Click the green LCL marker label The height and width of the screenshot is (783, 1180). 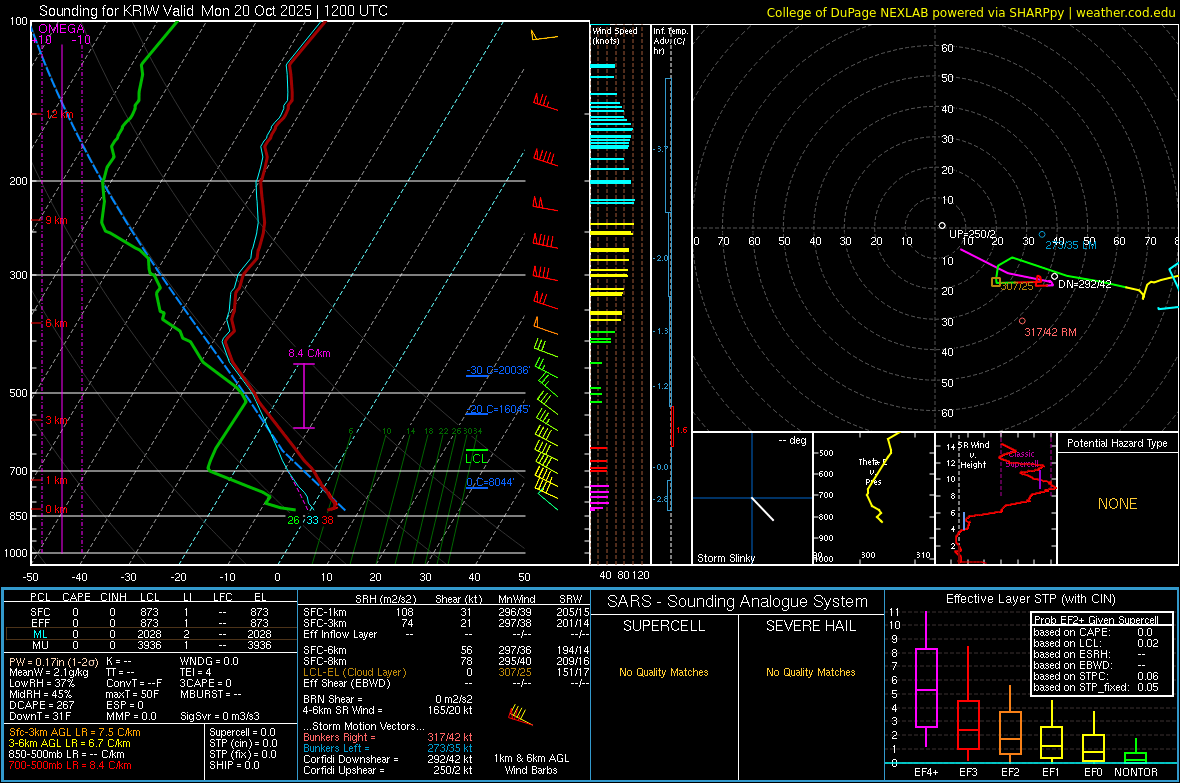pyautogui.click(x=476, y=459)
